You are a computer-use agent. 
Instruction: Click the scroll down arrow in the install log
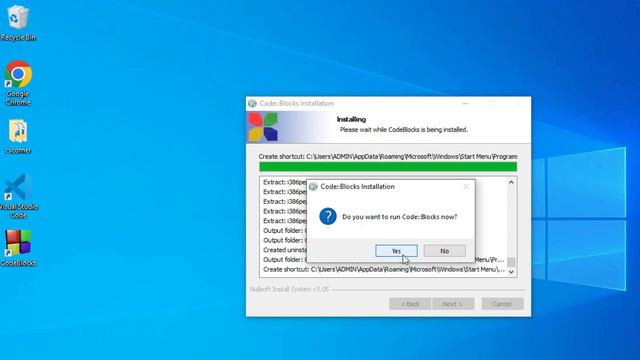[511, 272]
